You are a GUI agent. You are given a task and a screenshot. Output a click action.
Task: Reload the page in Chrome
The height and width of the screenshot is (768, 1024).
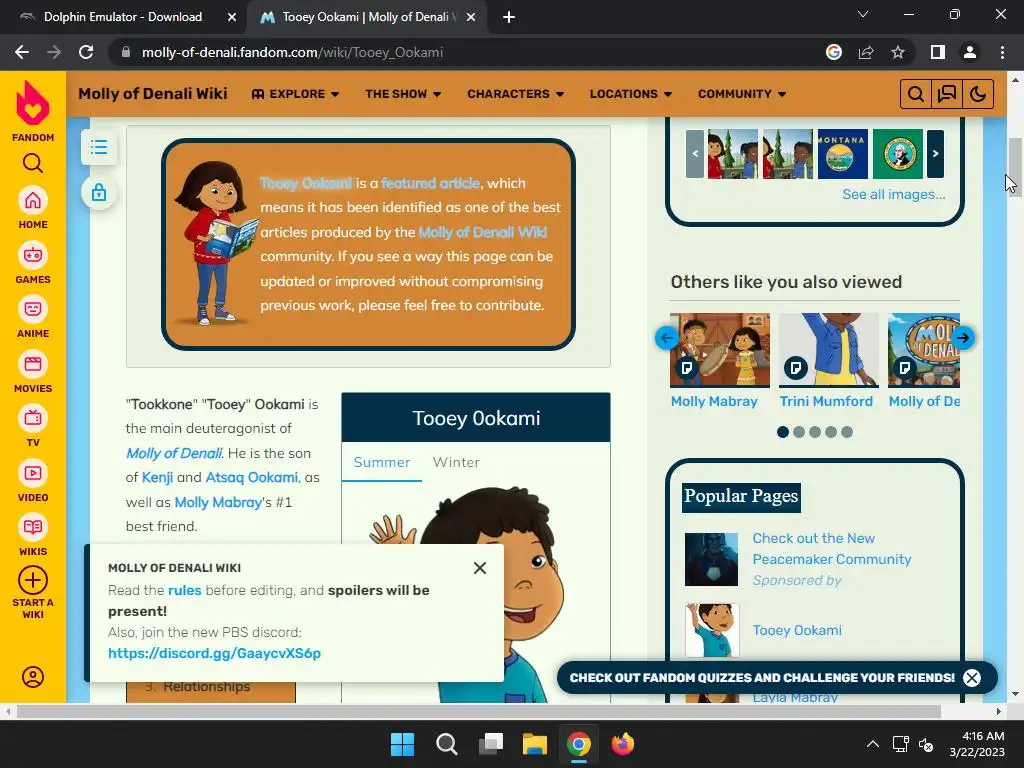[x=86, y=52]
